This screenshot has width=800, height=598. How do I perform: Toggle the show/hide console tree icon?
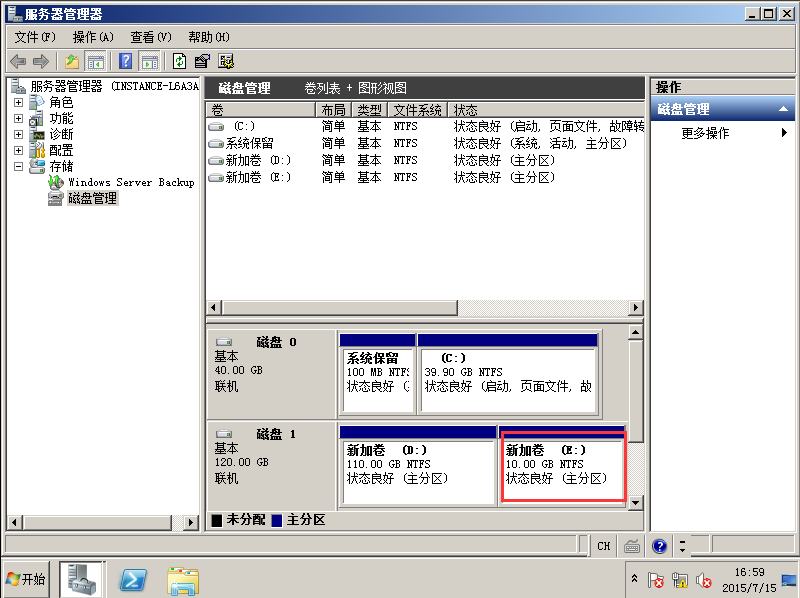pos(95,62)
